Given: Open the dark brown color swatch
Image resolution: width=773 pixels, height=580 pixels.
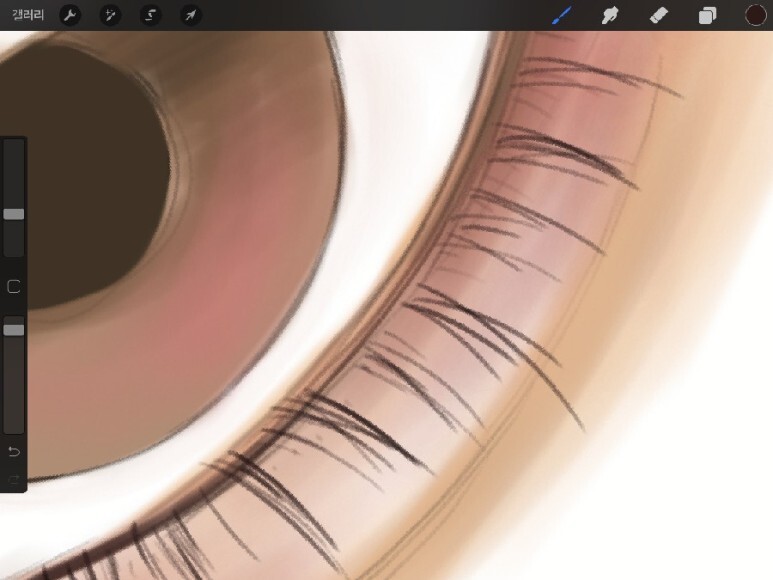Looking at the screenshot, I should coord(755,15).
